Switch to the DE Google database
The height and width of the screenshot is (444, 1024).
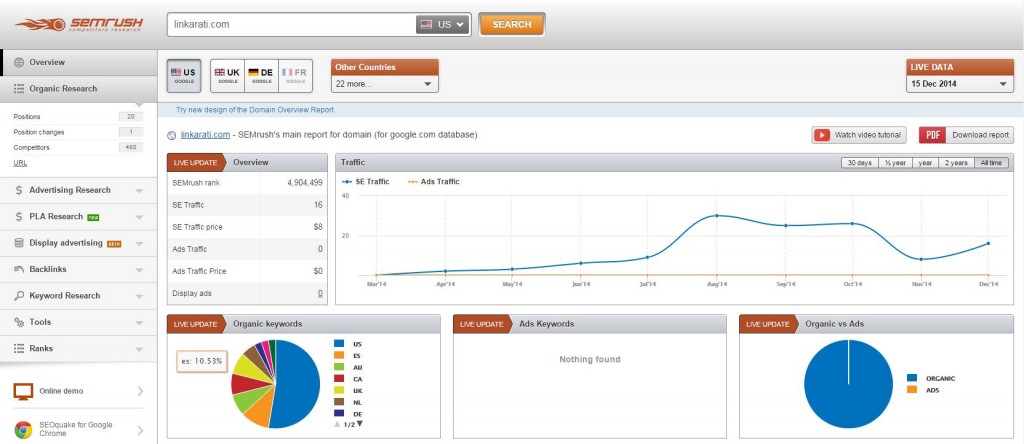pyautogui.click(x=260, y=75)
